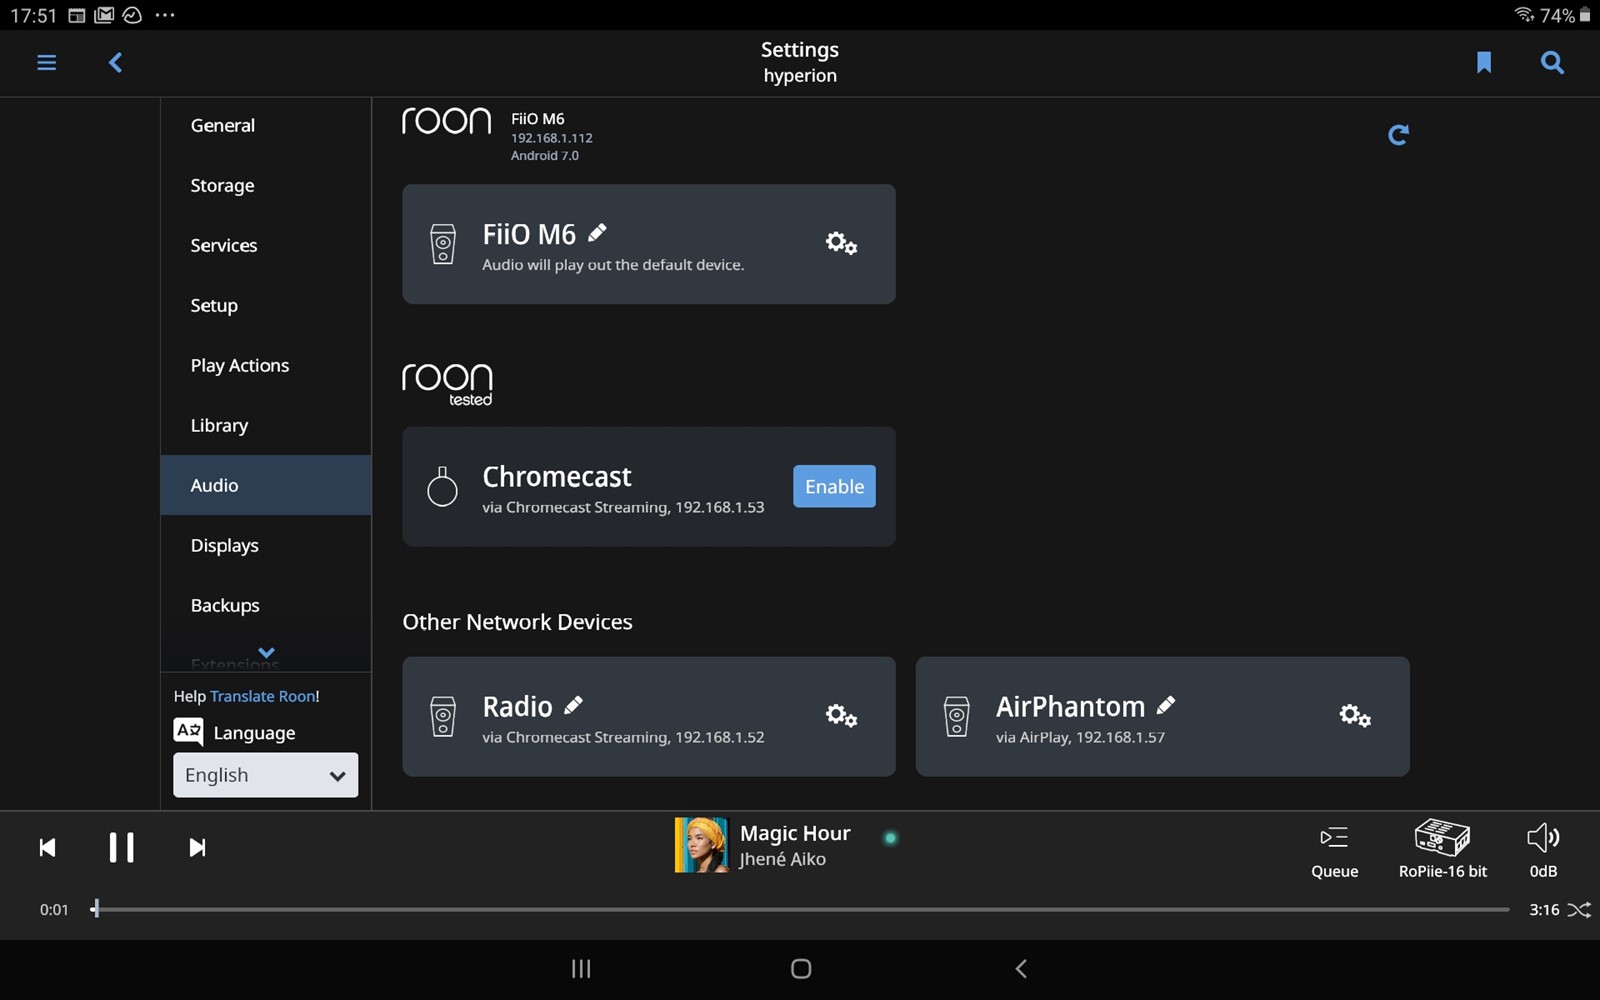
Task: Tap the Android back button
Action: coord(1021,968)
